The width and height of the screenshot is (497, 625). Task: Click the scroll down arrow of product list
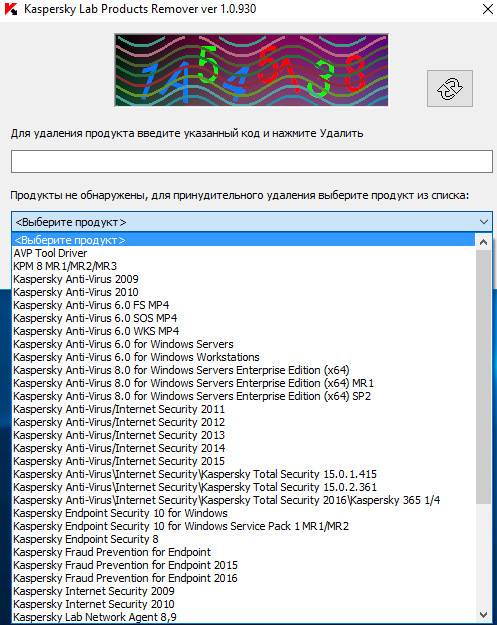point(483,614)
